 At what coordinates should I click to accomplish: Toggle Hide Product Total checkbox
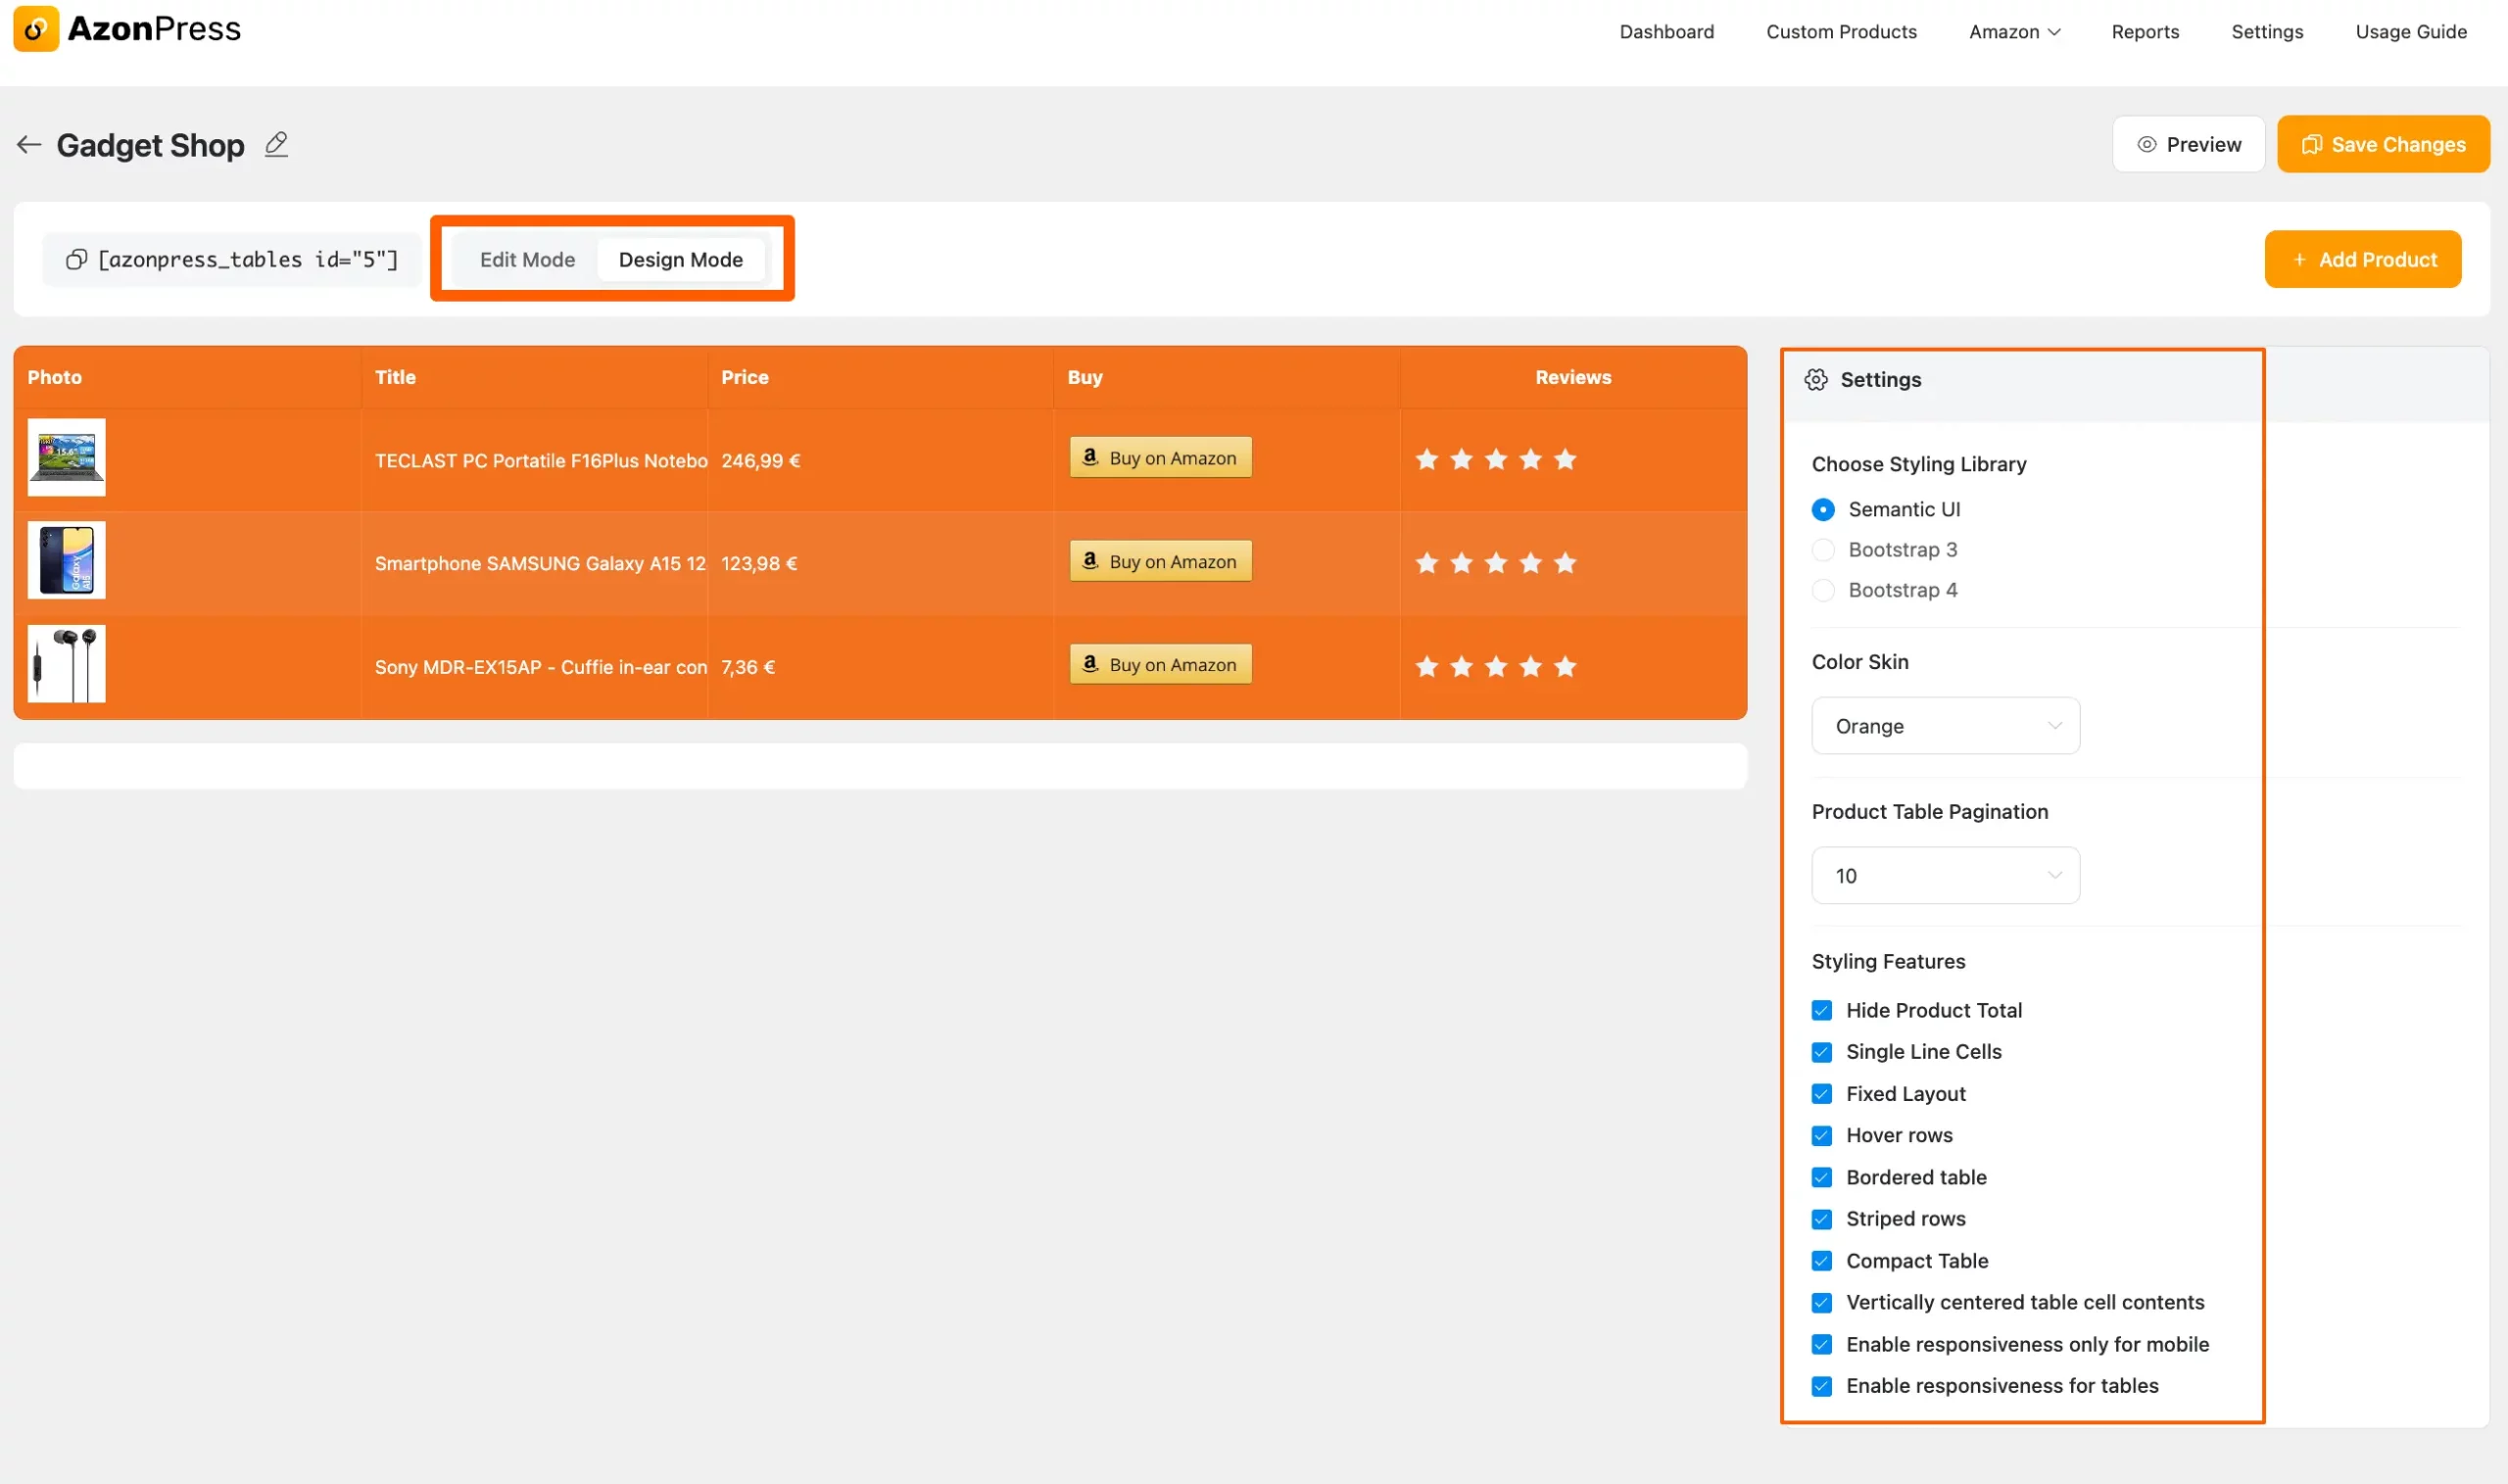pyautogui.click(x=1821, y=1009)
